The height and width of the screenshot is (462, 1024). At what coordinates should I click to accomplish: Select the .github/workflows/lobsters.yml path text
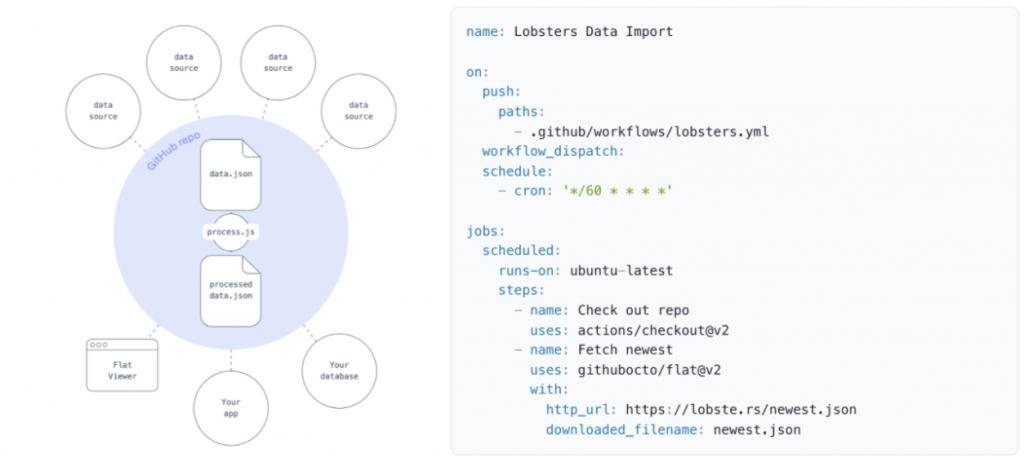[x=649, y=131]
